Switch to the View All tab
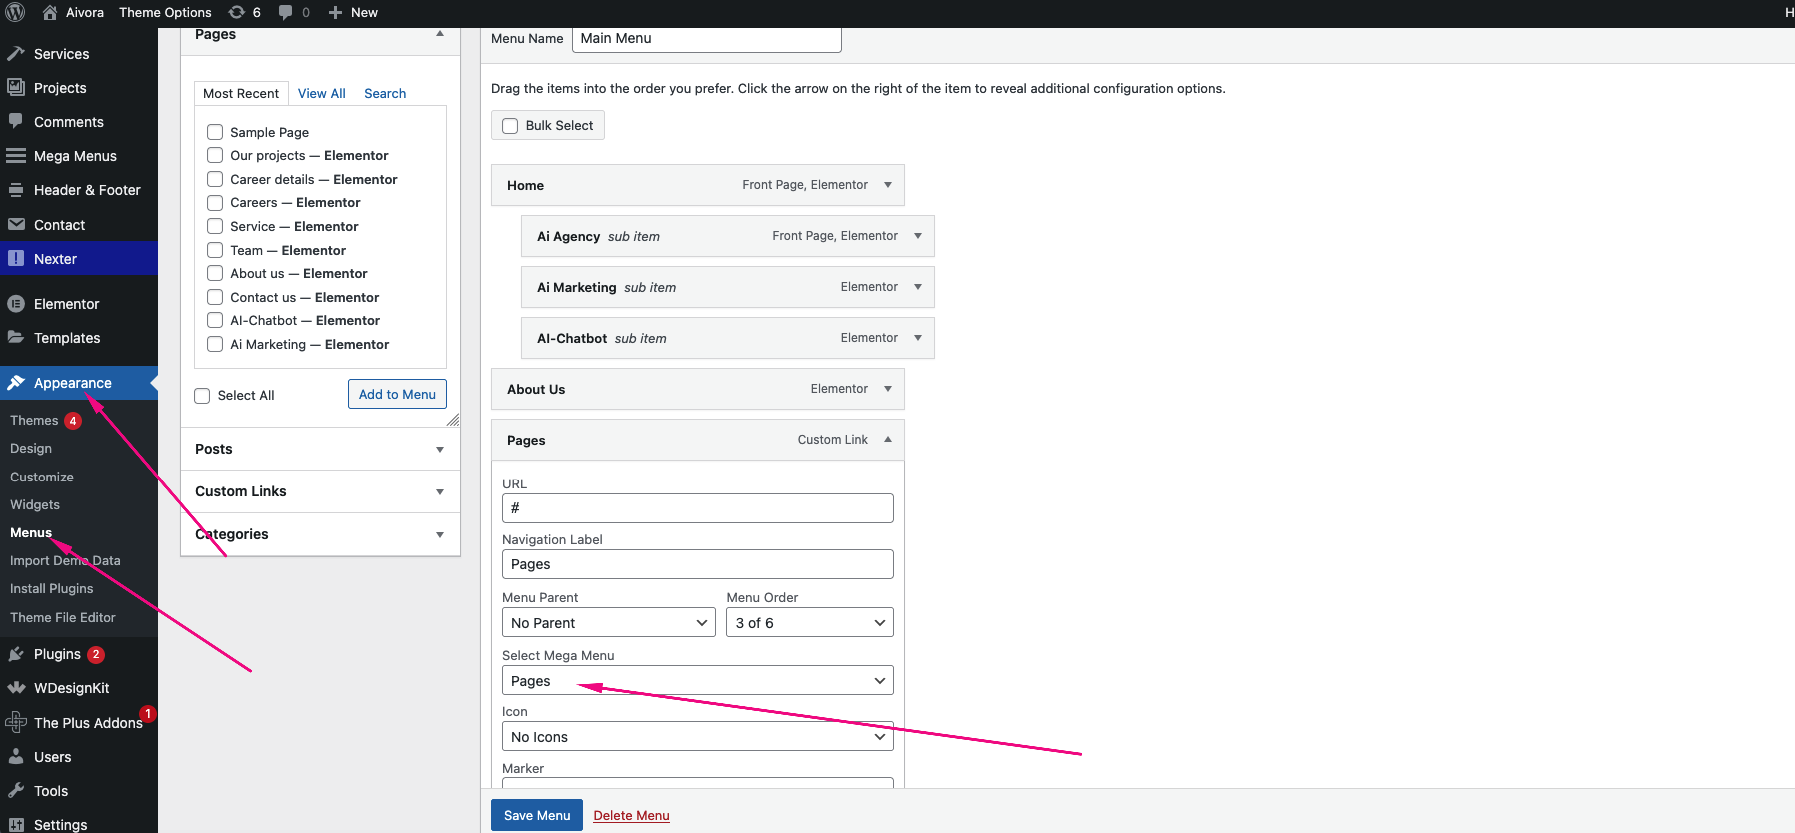The width and height of the screenshot is (1795, 833). pos(321,94)
